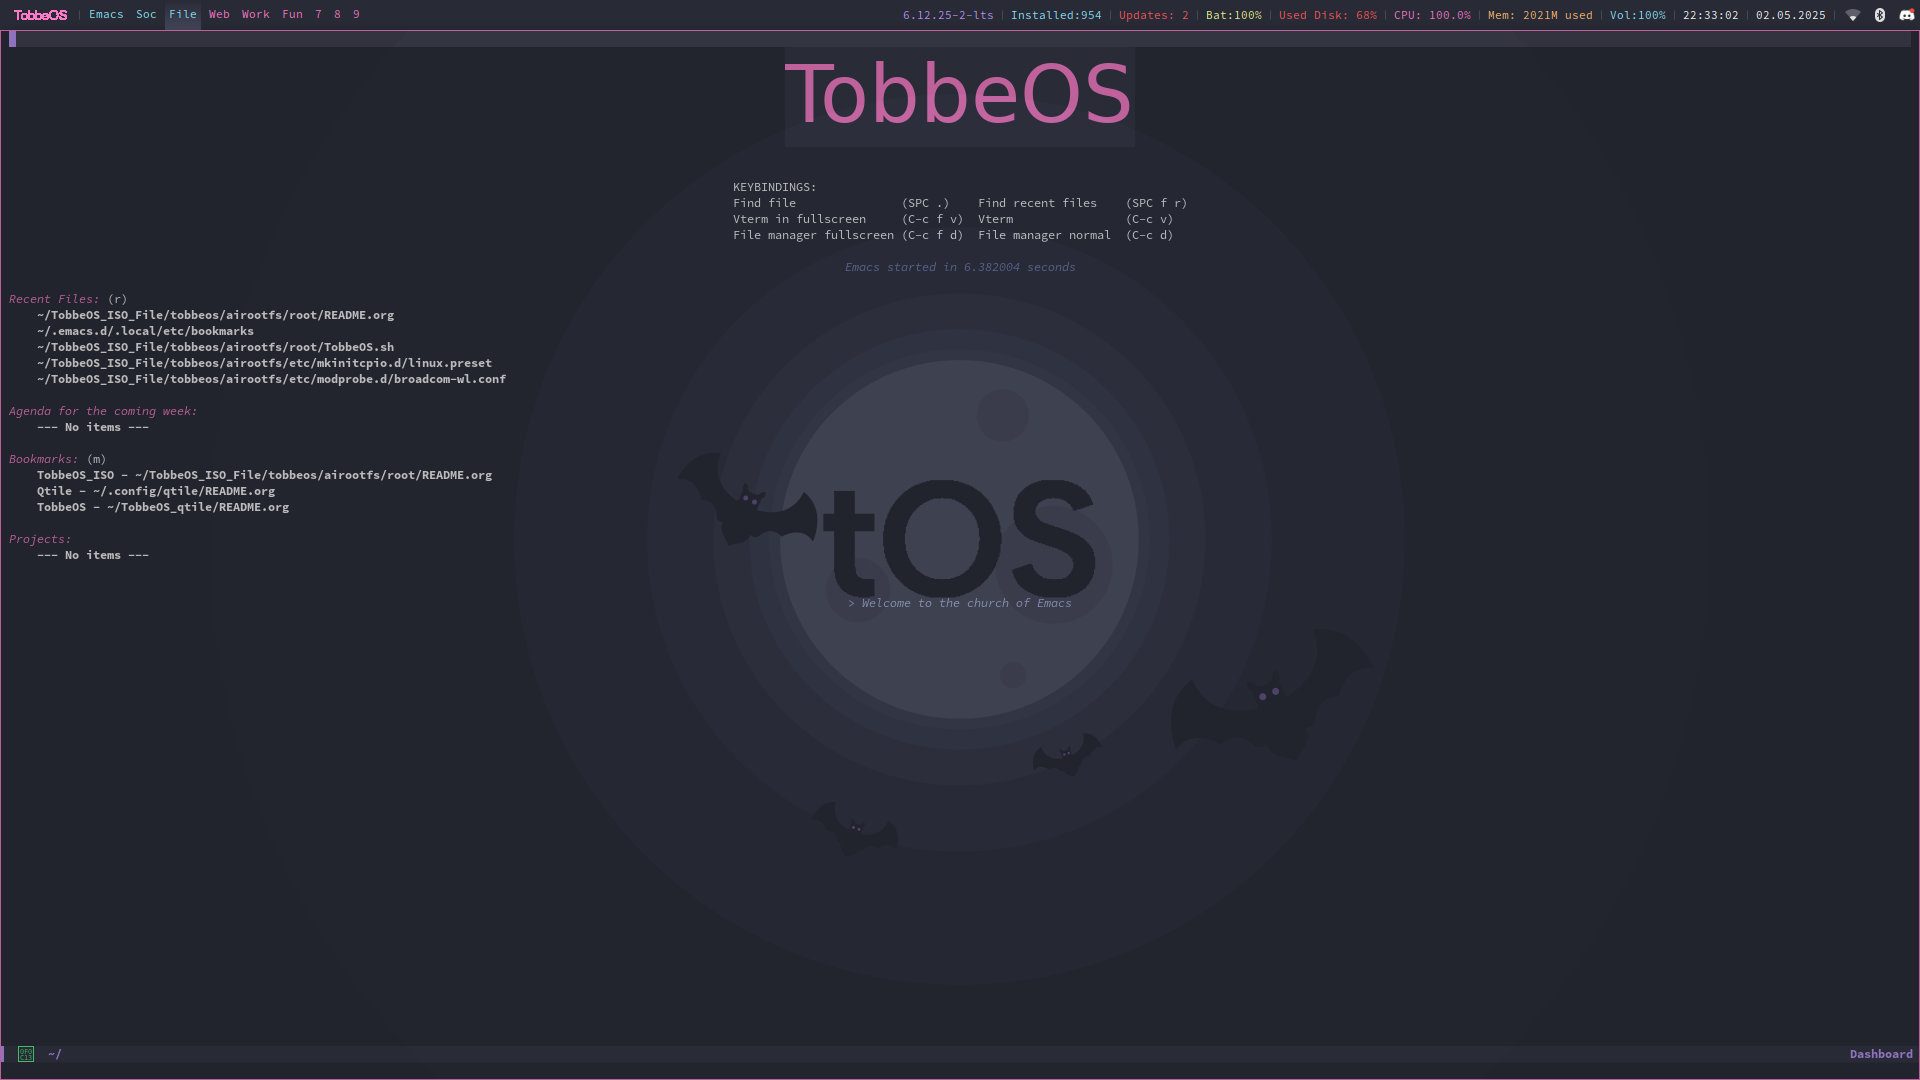Switch to the File workspace
The image size is (1920, 1080).
tap(183, 15)
